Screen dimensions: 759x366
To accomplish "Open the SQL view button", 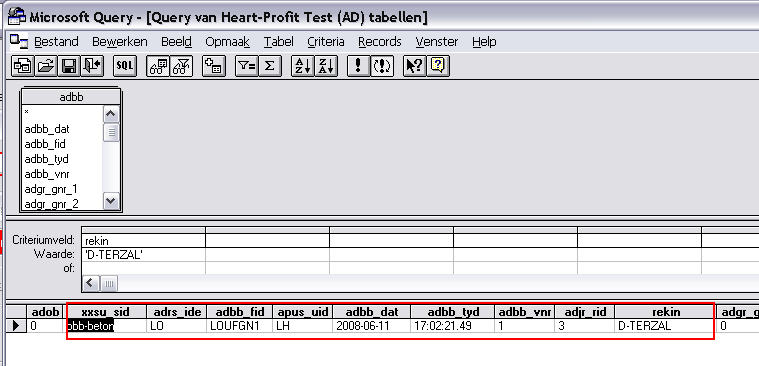I will (125, 66).
